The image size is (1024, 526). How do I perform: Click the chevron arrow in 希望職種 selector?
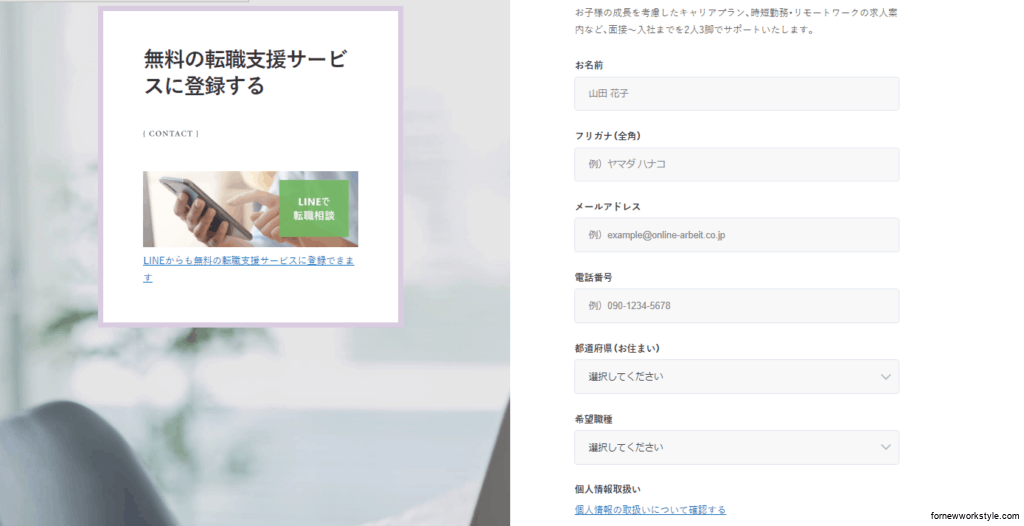click(885, 447)
